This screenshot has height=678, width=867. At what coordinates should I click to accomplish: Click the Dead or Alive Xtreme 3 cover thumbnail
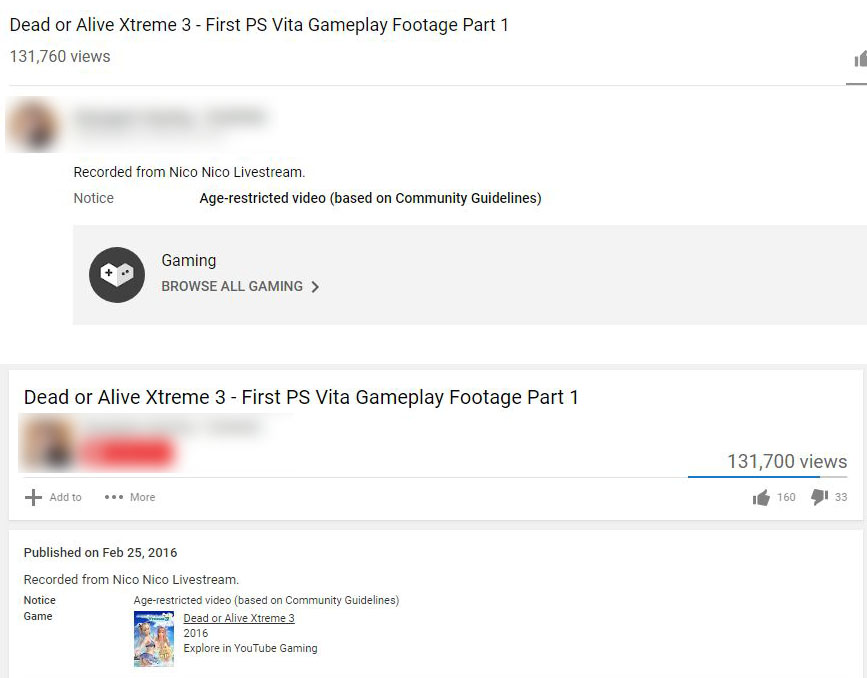click(x=154, y=639)
